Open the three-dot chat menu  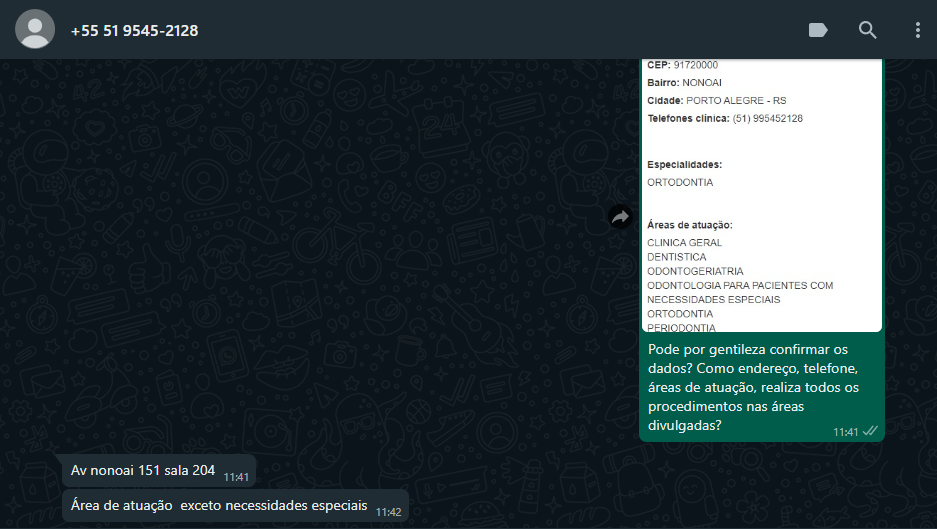917,30
